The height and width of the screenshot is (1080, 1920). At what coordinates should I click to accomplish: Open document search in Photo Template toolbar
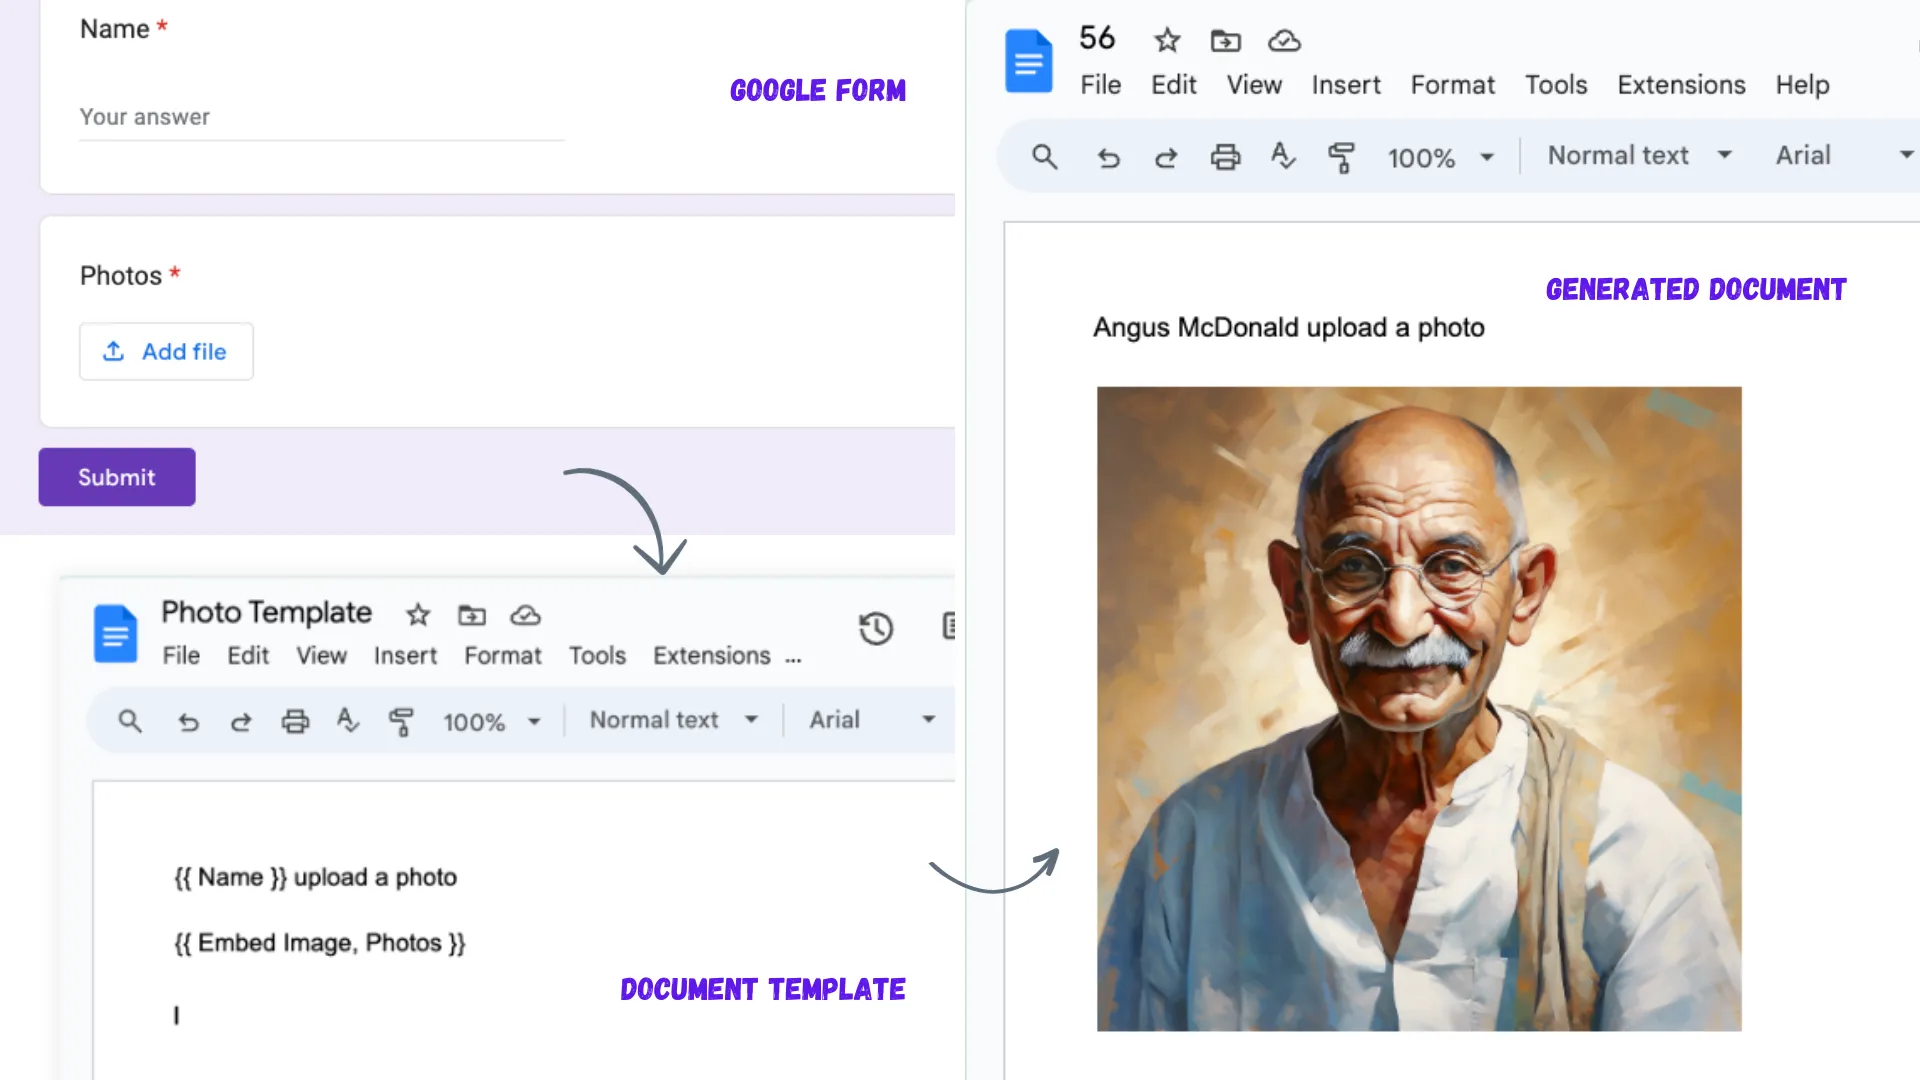(130, 721)
